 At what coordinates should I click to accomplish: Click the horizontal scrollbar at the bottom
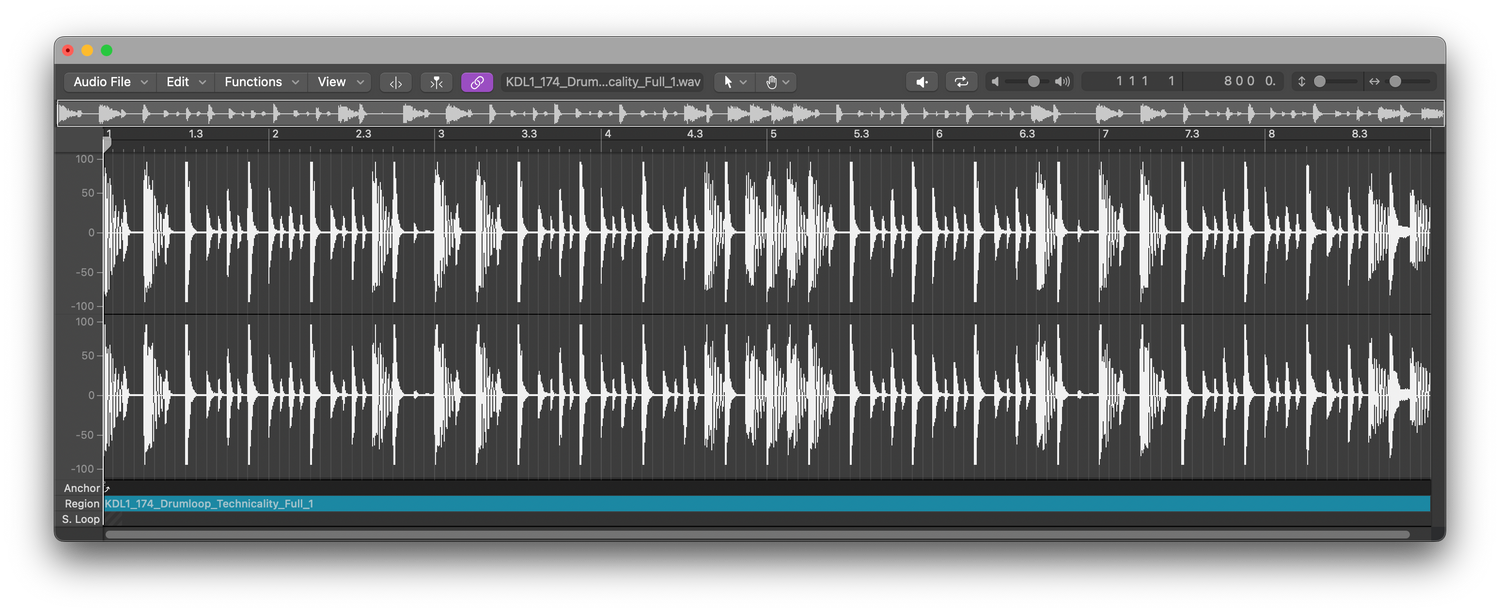757,534
